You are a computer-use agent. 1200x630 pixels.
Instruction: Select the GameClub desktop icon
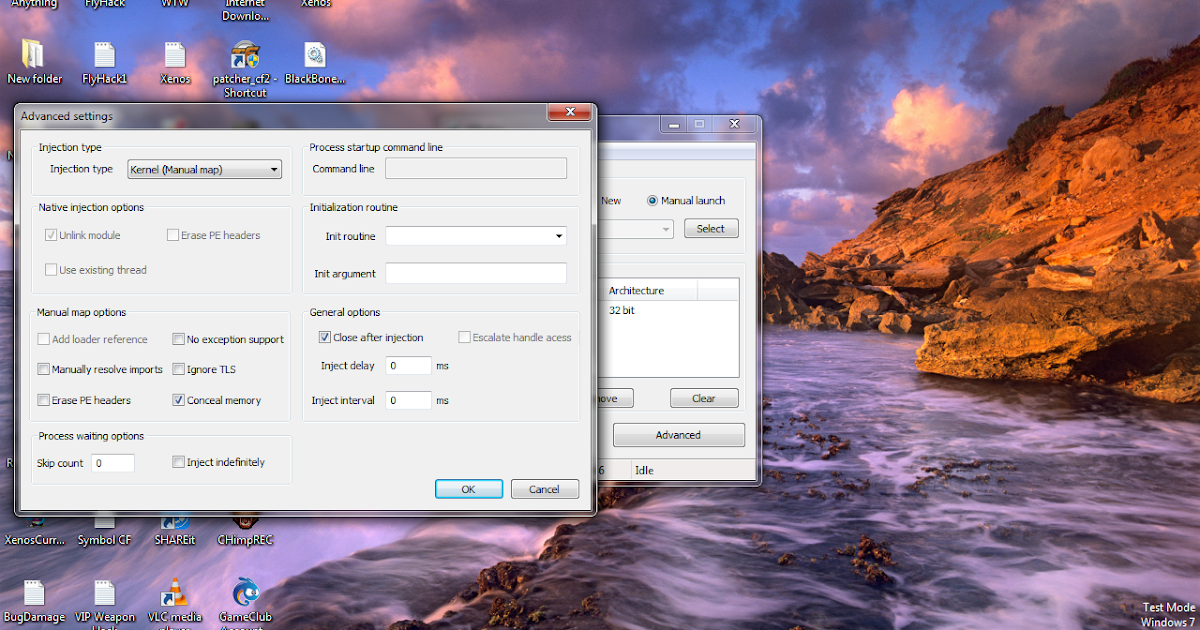pyautogui.click(x=244, y=592)
